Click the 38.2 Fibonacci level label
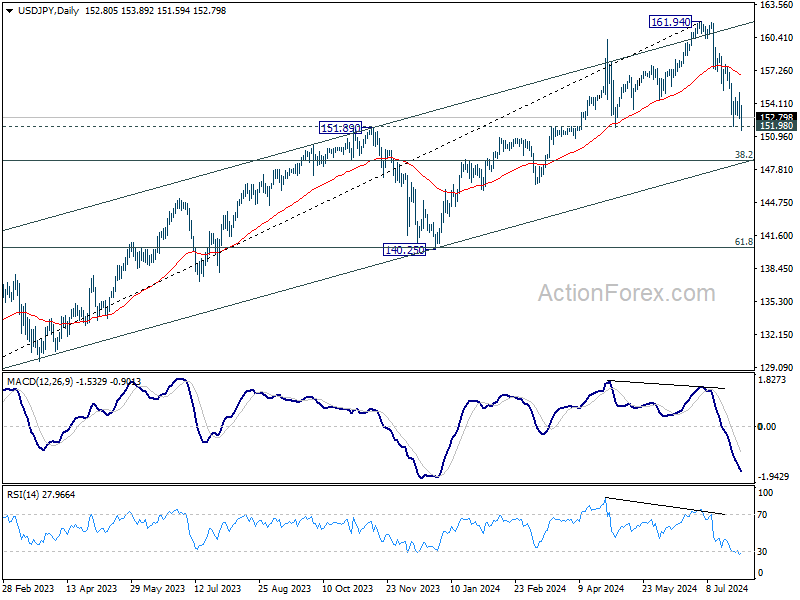Screen dimensions: 800x600 pos(744,154)
